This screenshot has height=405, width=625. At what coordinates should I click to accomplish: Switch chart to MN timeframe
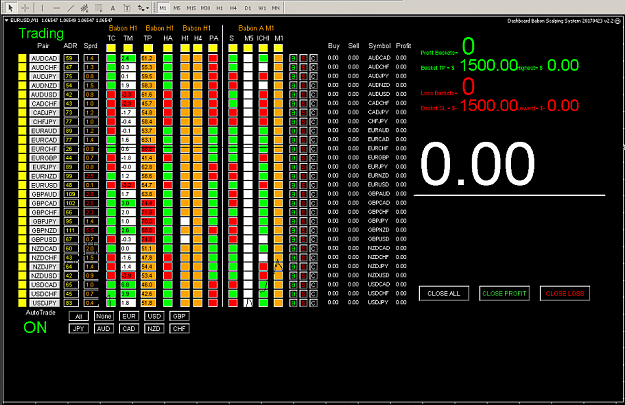(x=275, y=8)
